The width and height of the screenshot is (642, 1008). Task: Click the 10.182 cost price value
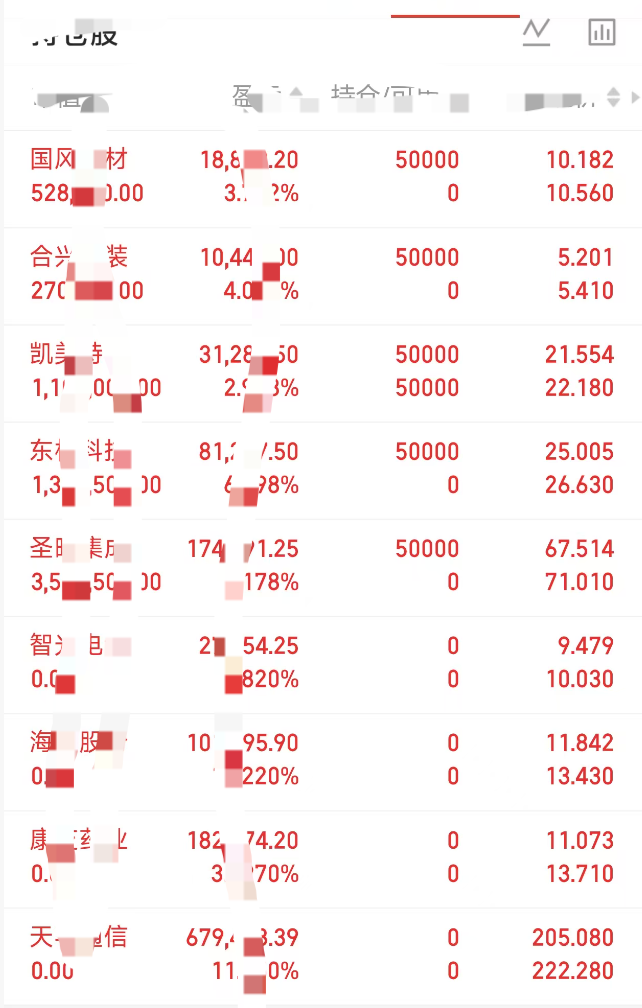580,159
